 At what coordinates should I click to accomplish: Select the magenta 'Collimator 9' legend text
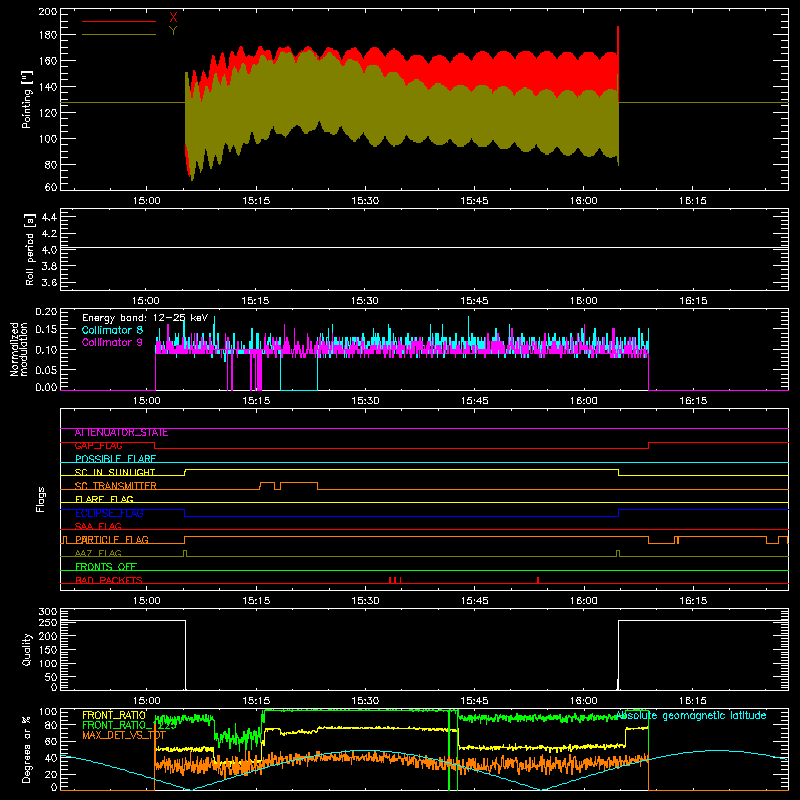[x=112, y=342]
